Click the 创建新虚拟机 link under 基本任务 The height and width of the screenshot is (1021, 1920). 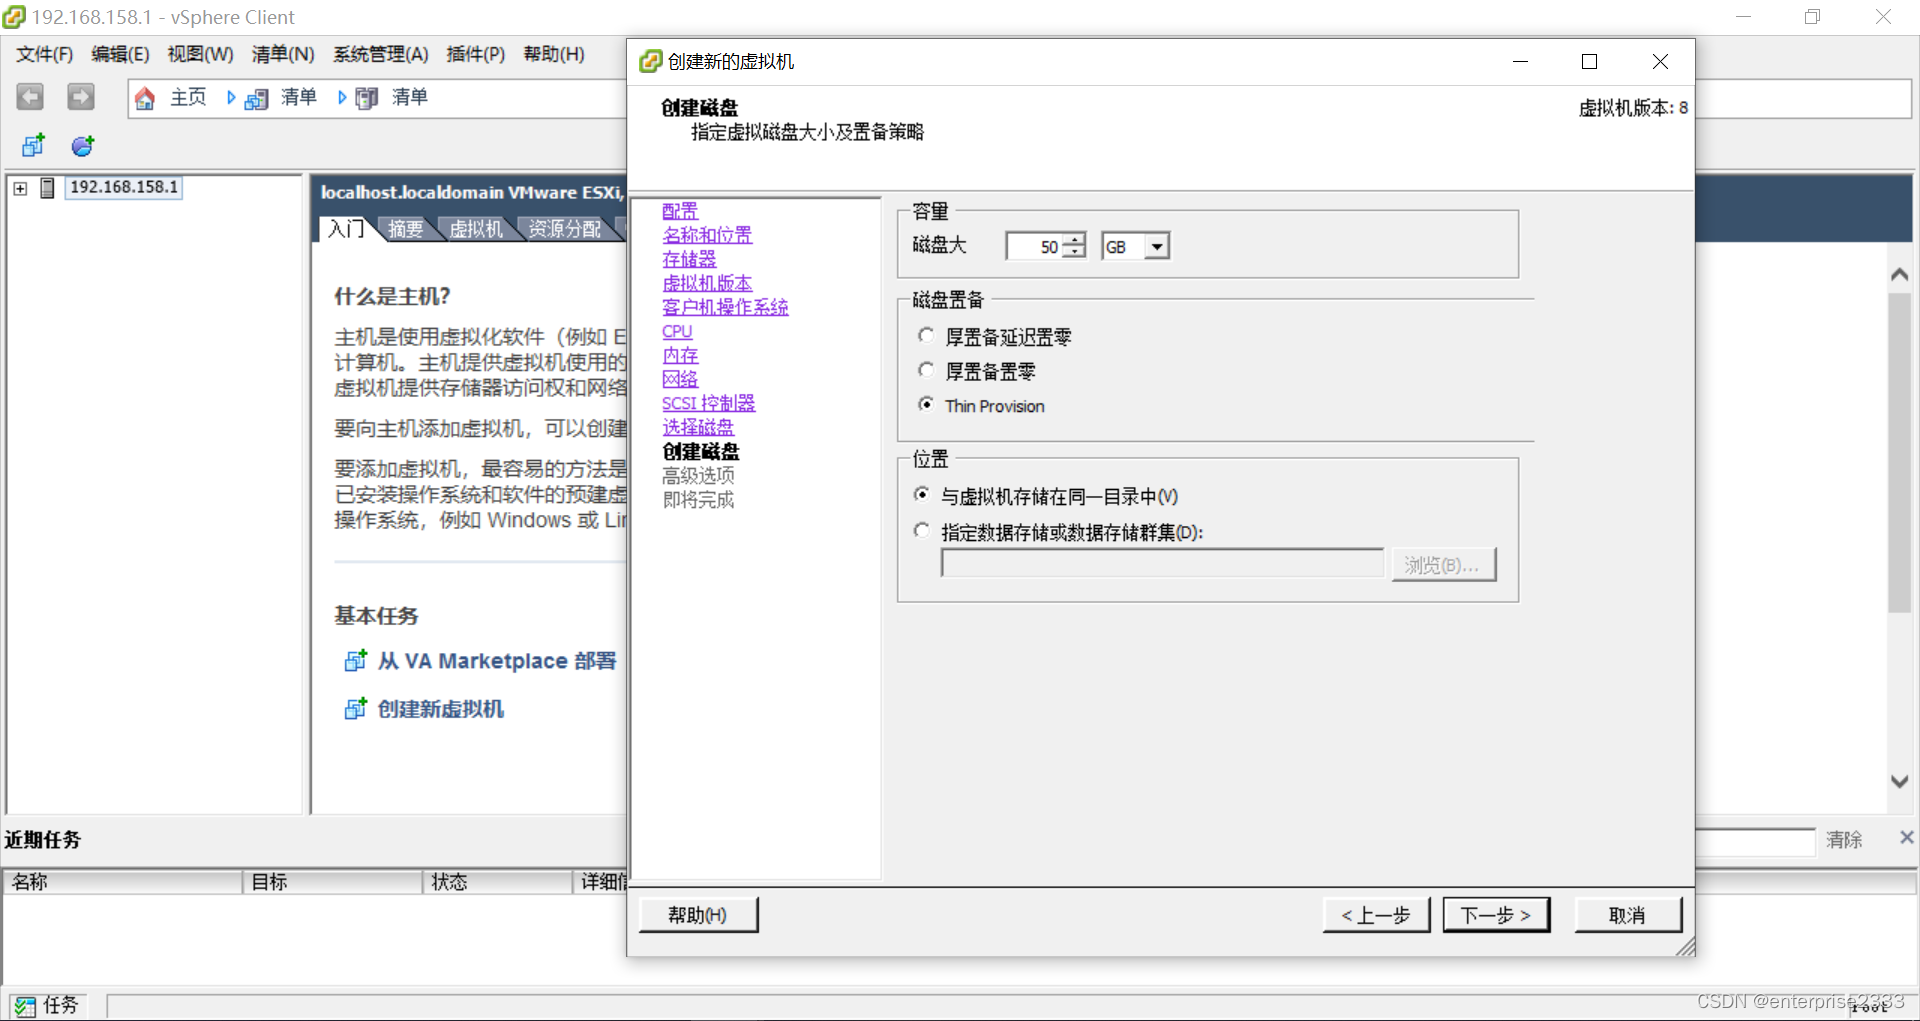pyautogui.click(x=441, y=709)
